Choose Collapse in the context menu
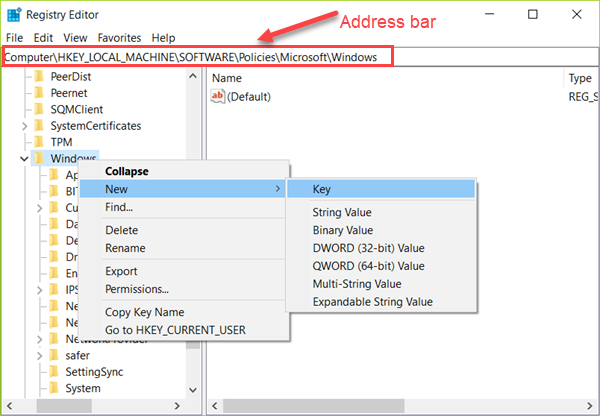The width and height of the screenshot is (600, 416). coord(183,171)
